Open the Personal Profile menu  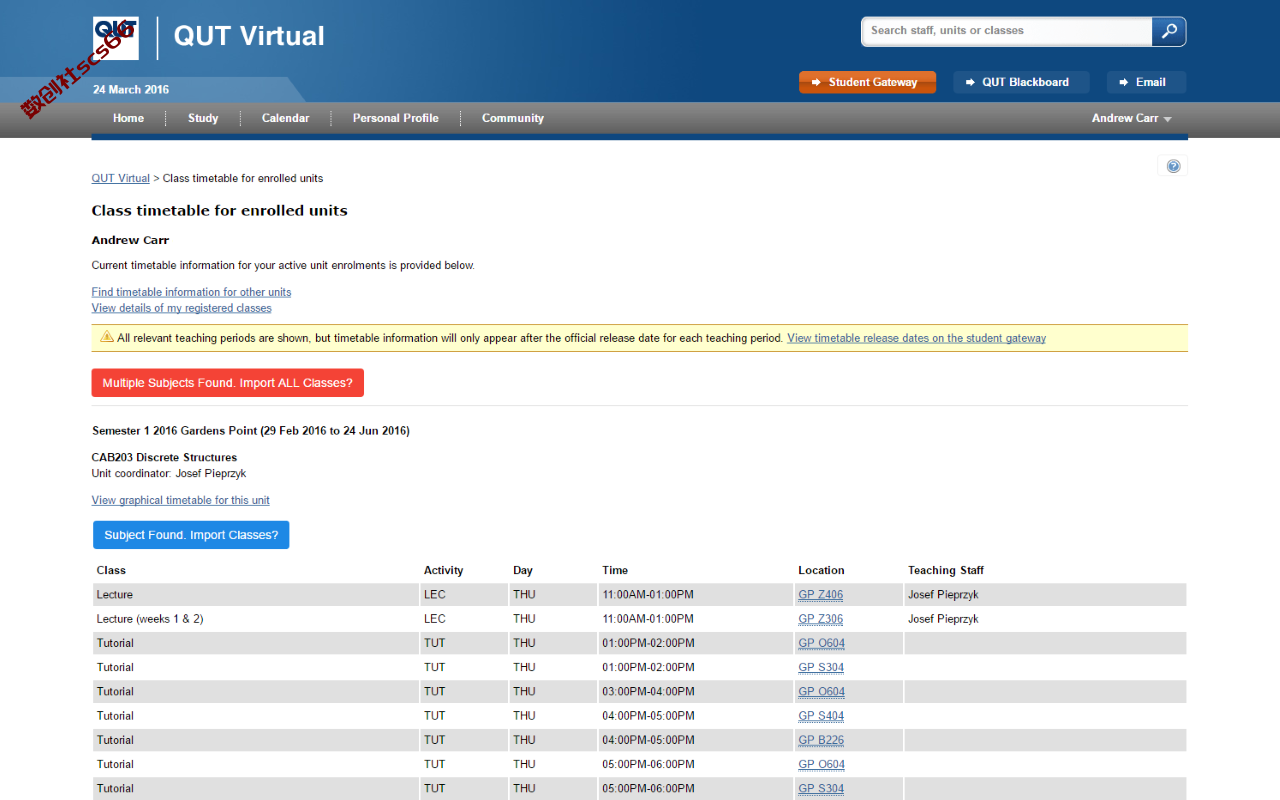pos(396,118)
